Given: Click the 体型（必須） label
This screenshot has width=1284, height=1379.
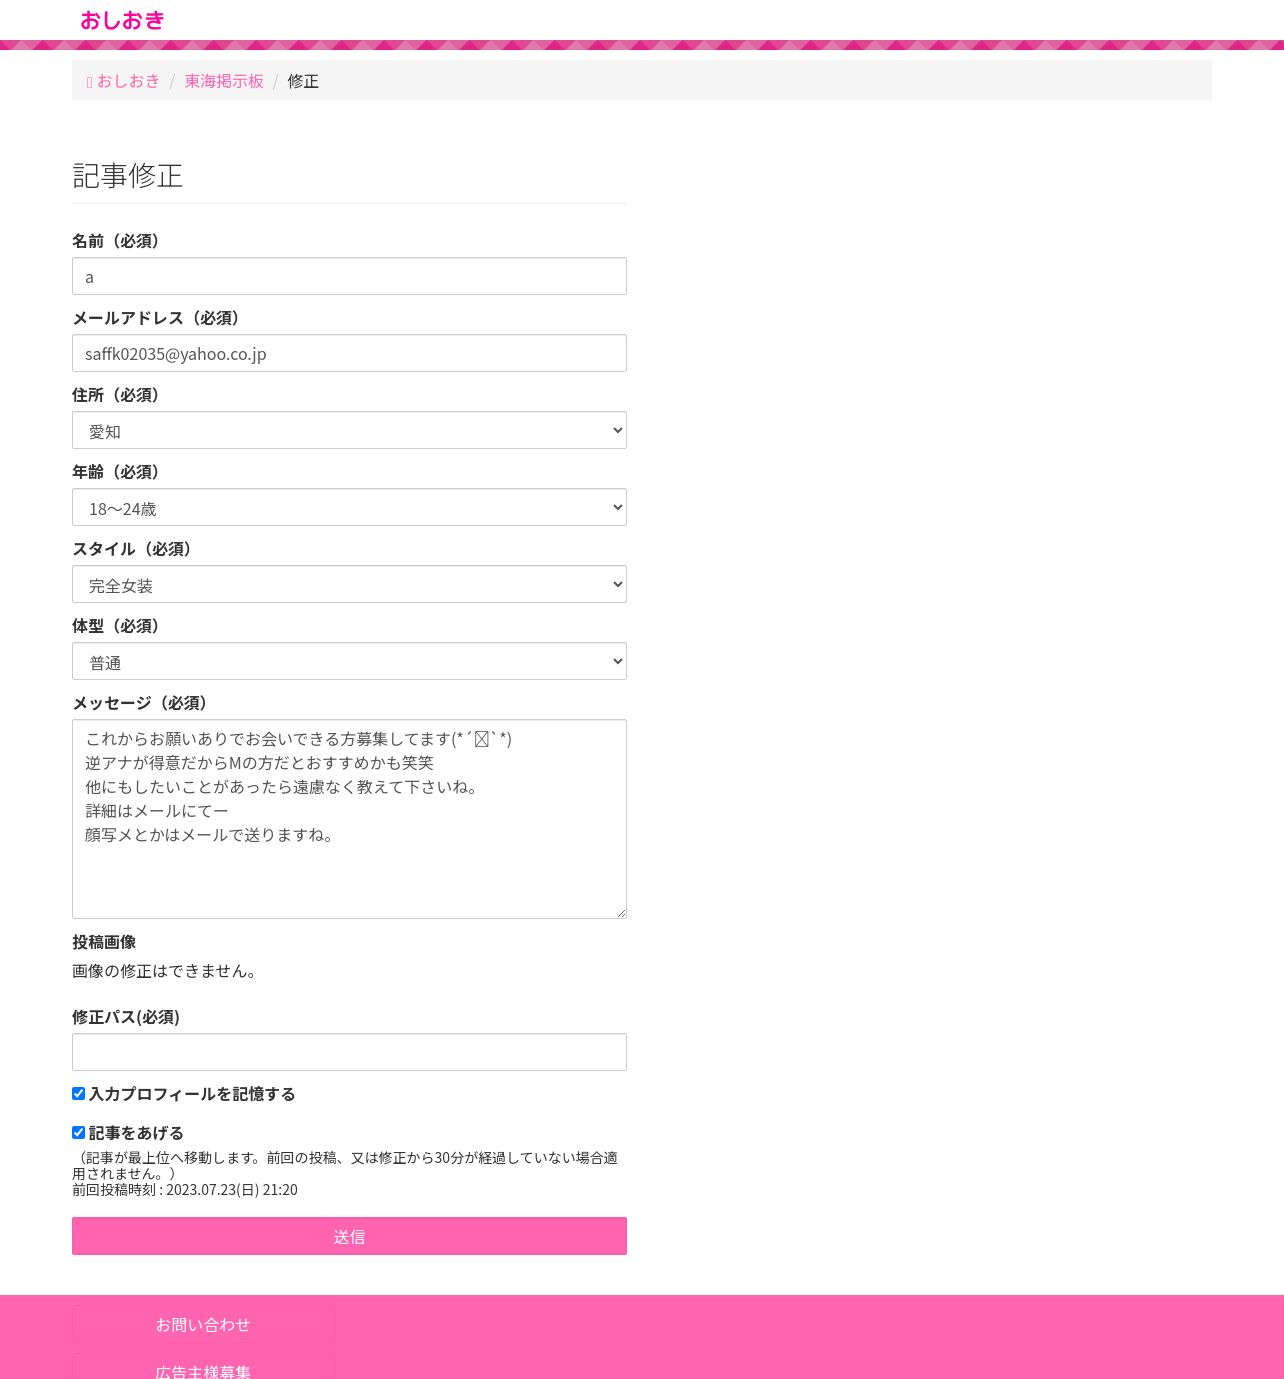Looking at the screenshot, I should coord(120,626).
